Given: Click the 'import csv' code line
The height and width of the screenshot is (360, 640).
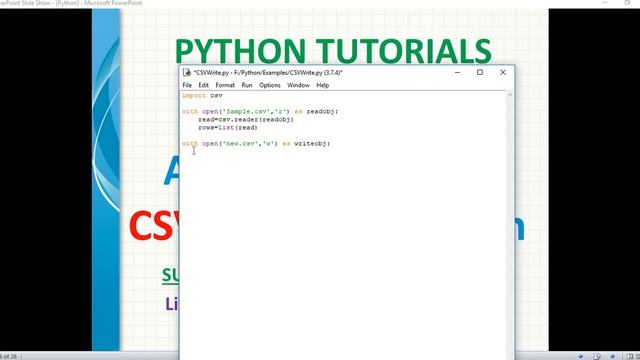Looking at the screenshot, I should [202, 96].
